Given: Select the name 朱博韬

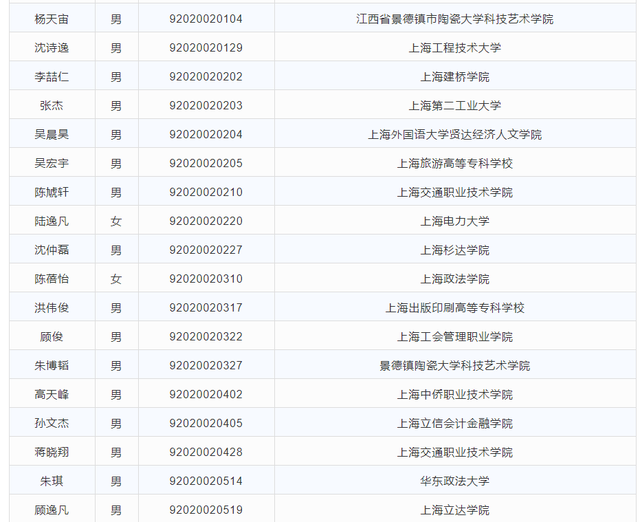Looking at the screenshot, I should pyautogui.click(x=51, y=366).
